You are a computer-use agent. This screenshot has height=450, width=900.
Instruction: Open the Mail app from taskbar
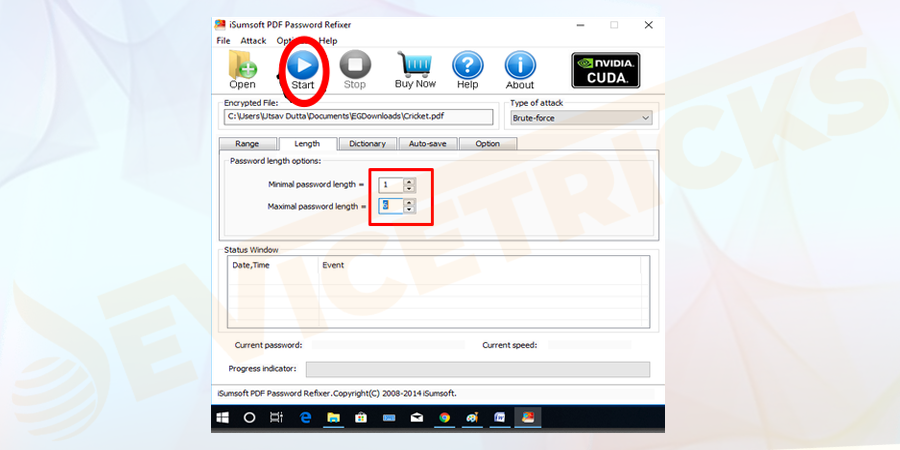click(x=417, y=418)
